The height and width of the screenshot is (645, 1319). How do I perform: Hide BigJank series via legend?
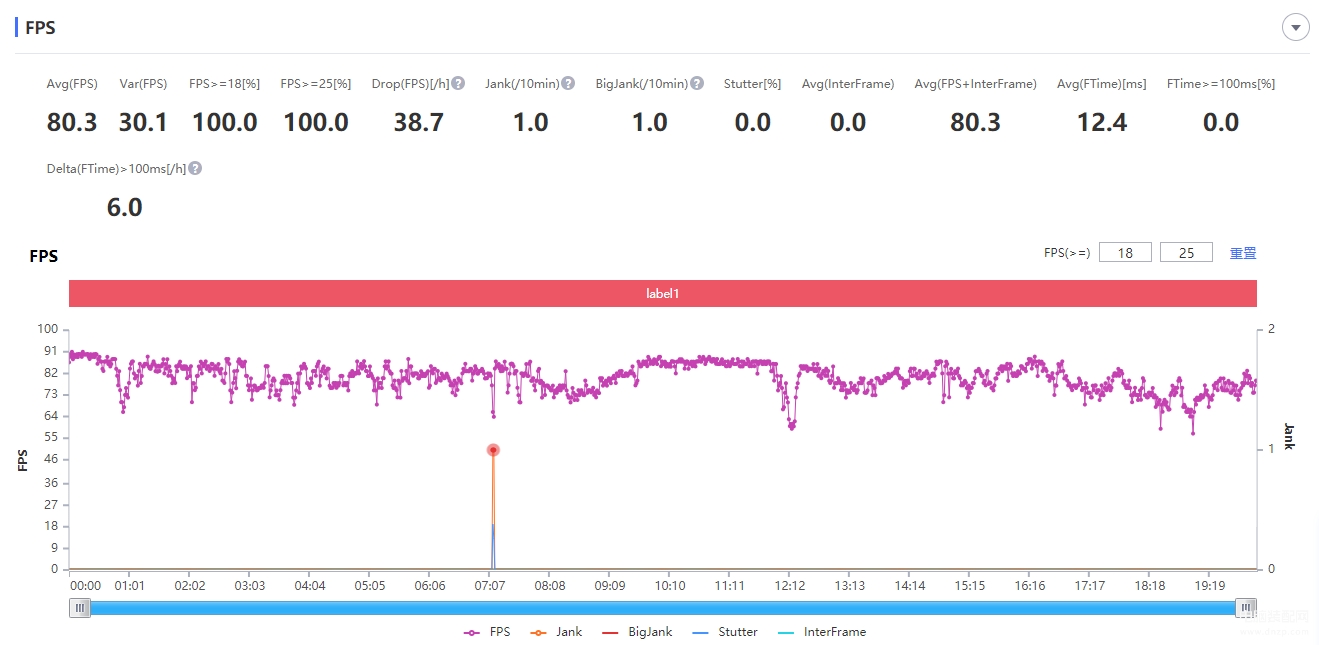[636, 632]
